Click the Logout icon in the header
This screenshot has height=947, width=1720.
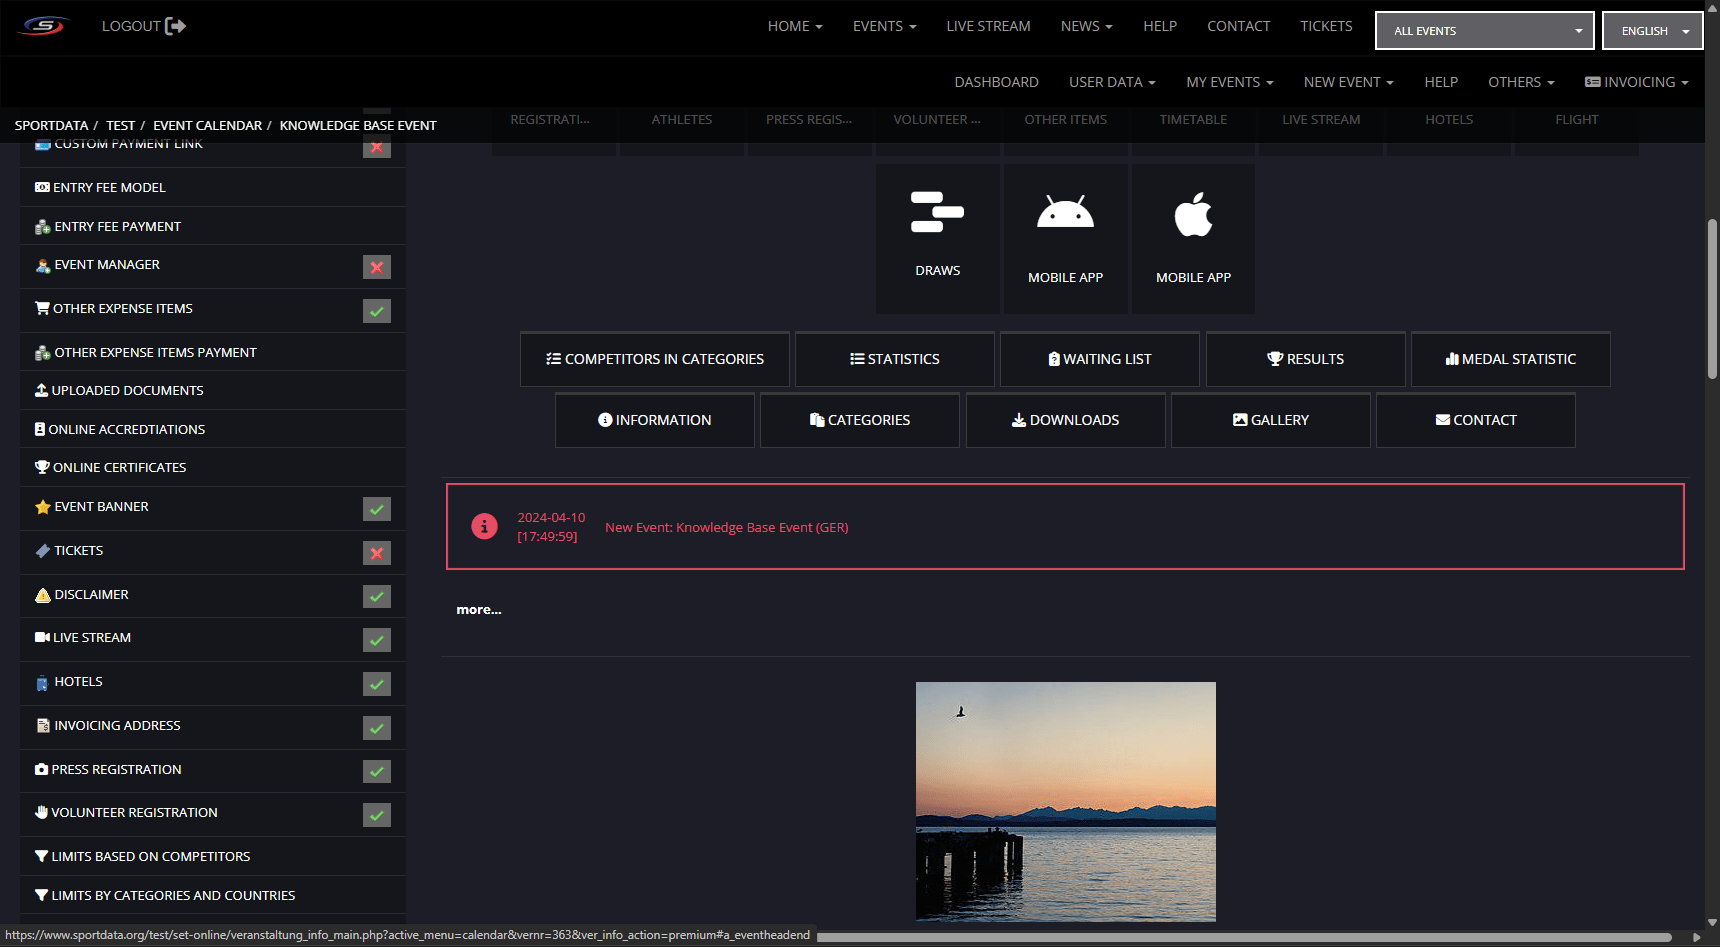coord(176,26)
